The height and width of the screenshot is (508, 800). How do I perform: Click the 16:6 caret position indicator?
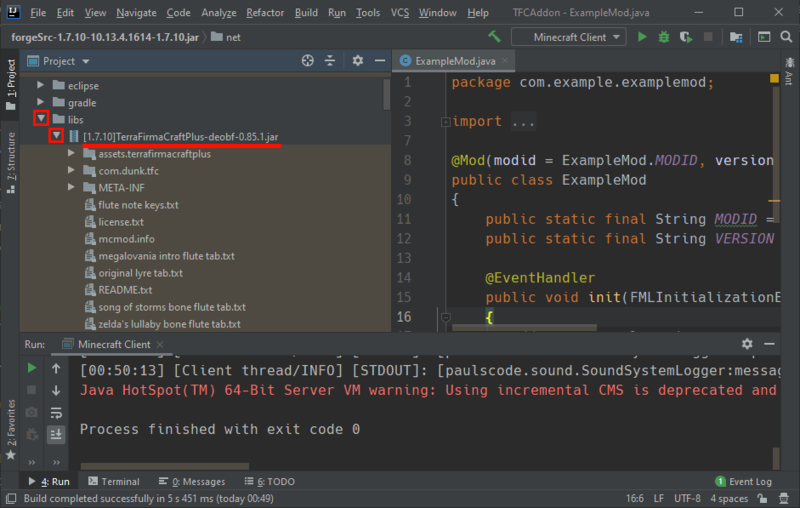pyautogui.click(x=635, y=498)
